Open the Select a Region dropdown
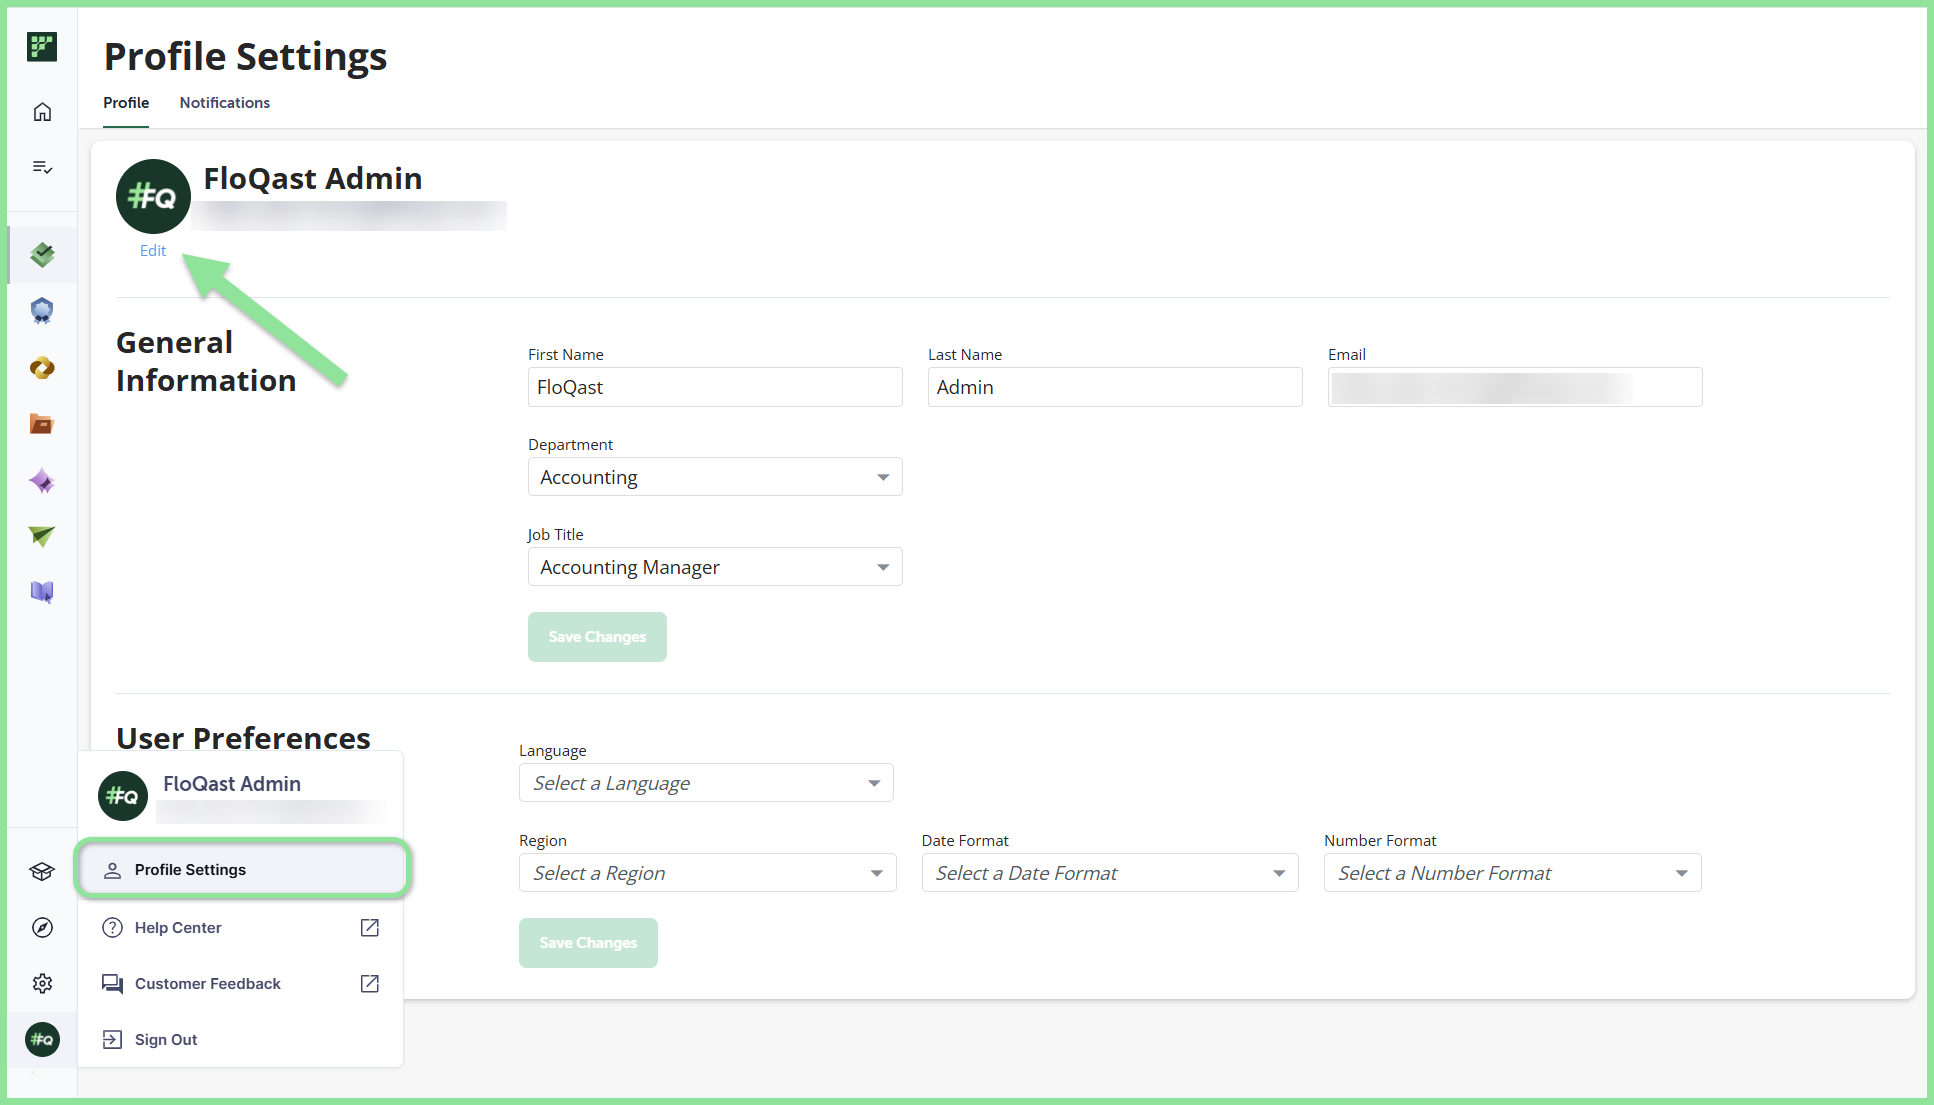 point(708,873)
